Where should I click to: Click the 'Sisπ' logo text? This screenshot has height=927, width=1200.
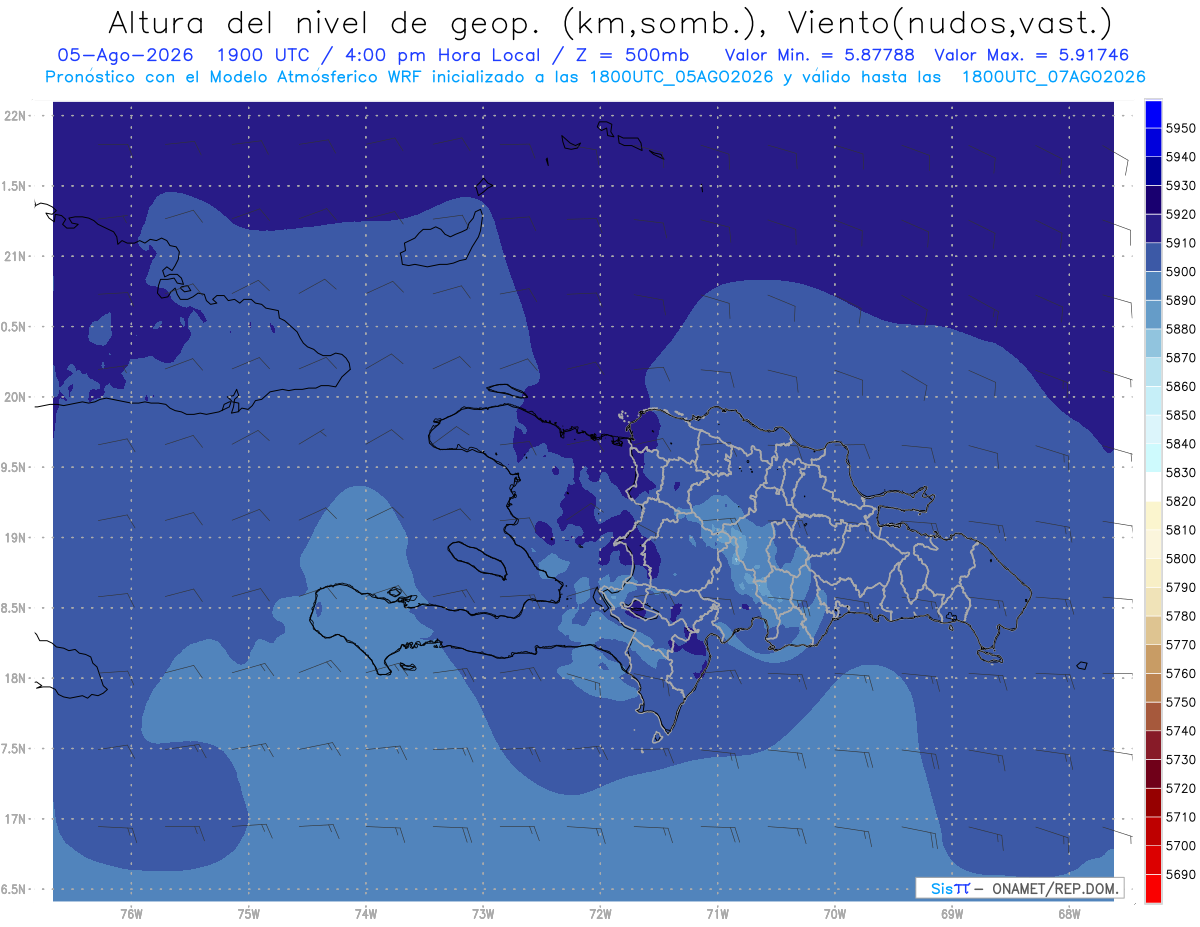pos(949,888)
